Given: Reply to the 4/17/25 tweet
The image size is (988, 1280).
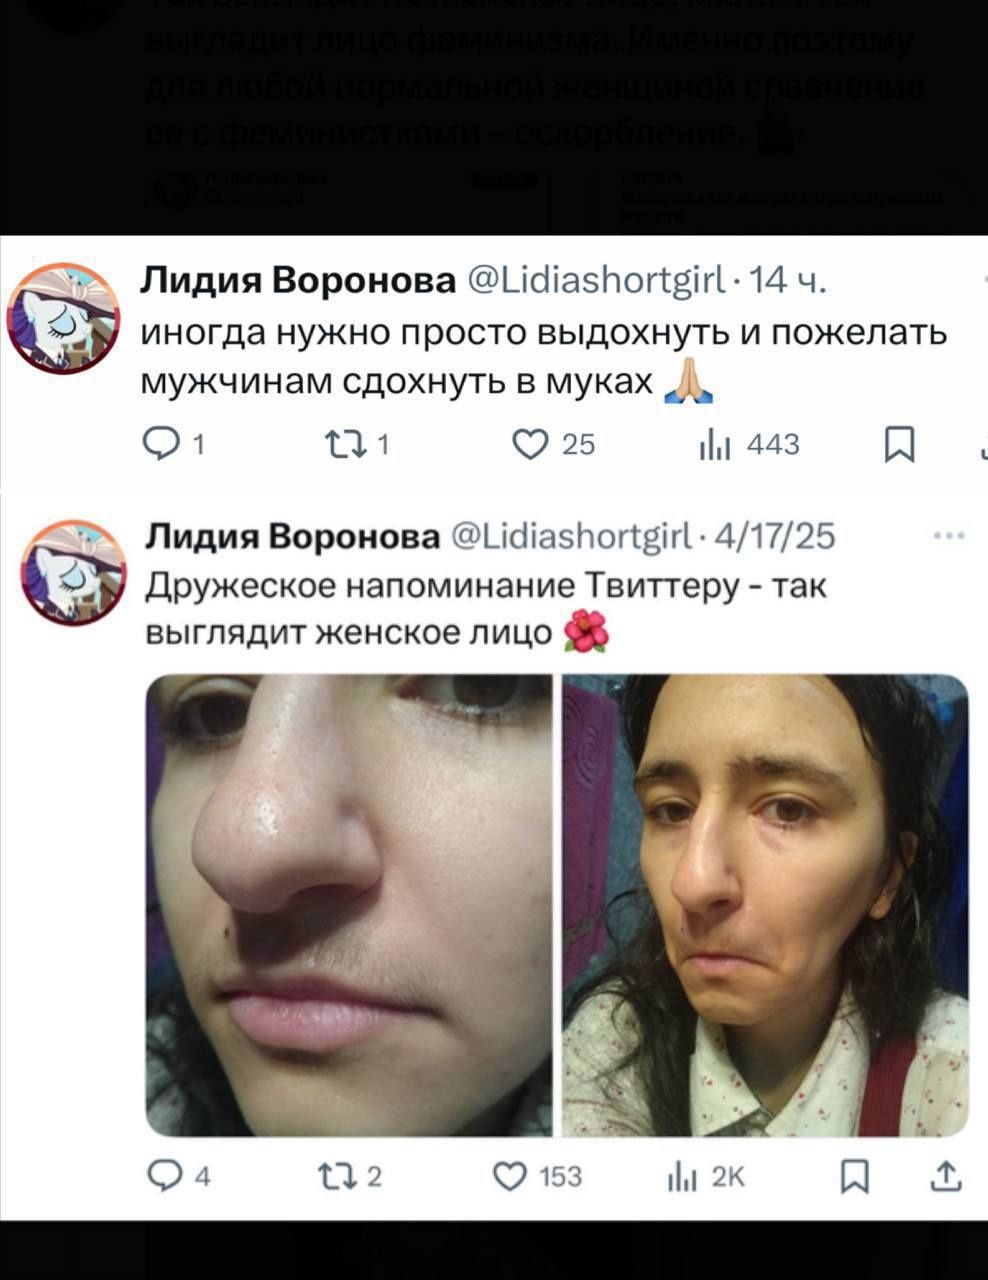Looking at the screenshot, I should (163, 1177).
